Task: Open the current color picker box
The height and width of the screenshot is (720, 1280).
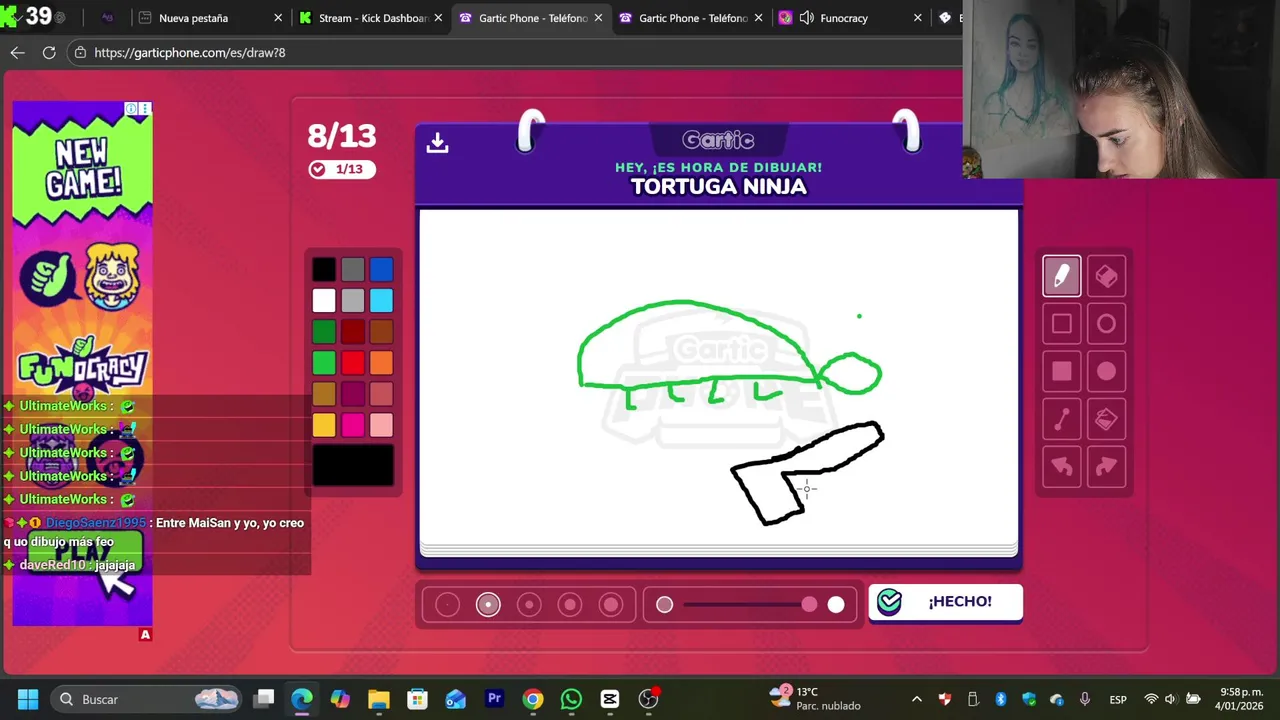Action: pos(353,466)
